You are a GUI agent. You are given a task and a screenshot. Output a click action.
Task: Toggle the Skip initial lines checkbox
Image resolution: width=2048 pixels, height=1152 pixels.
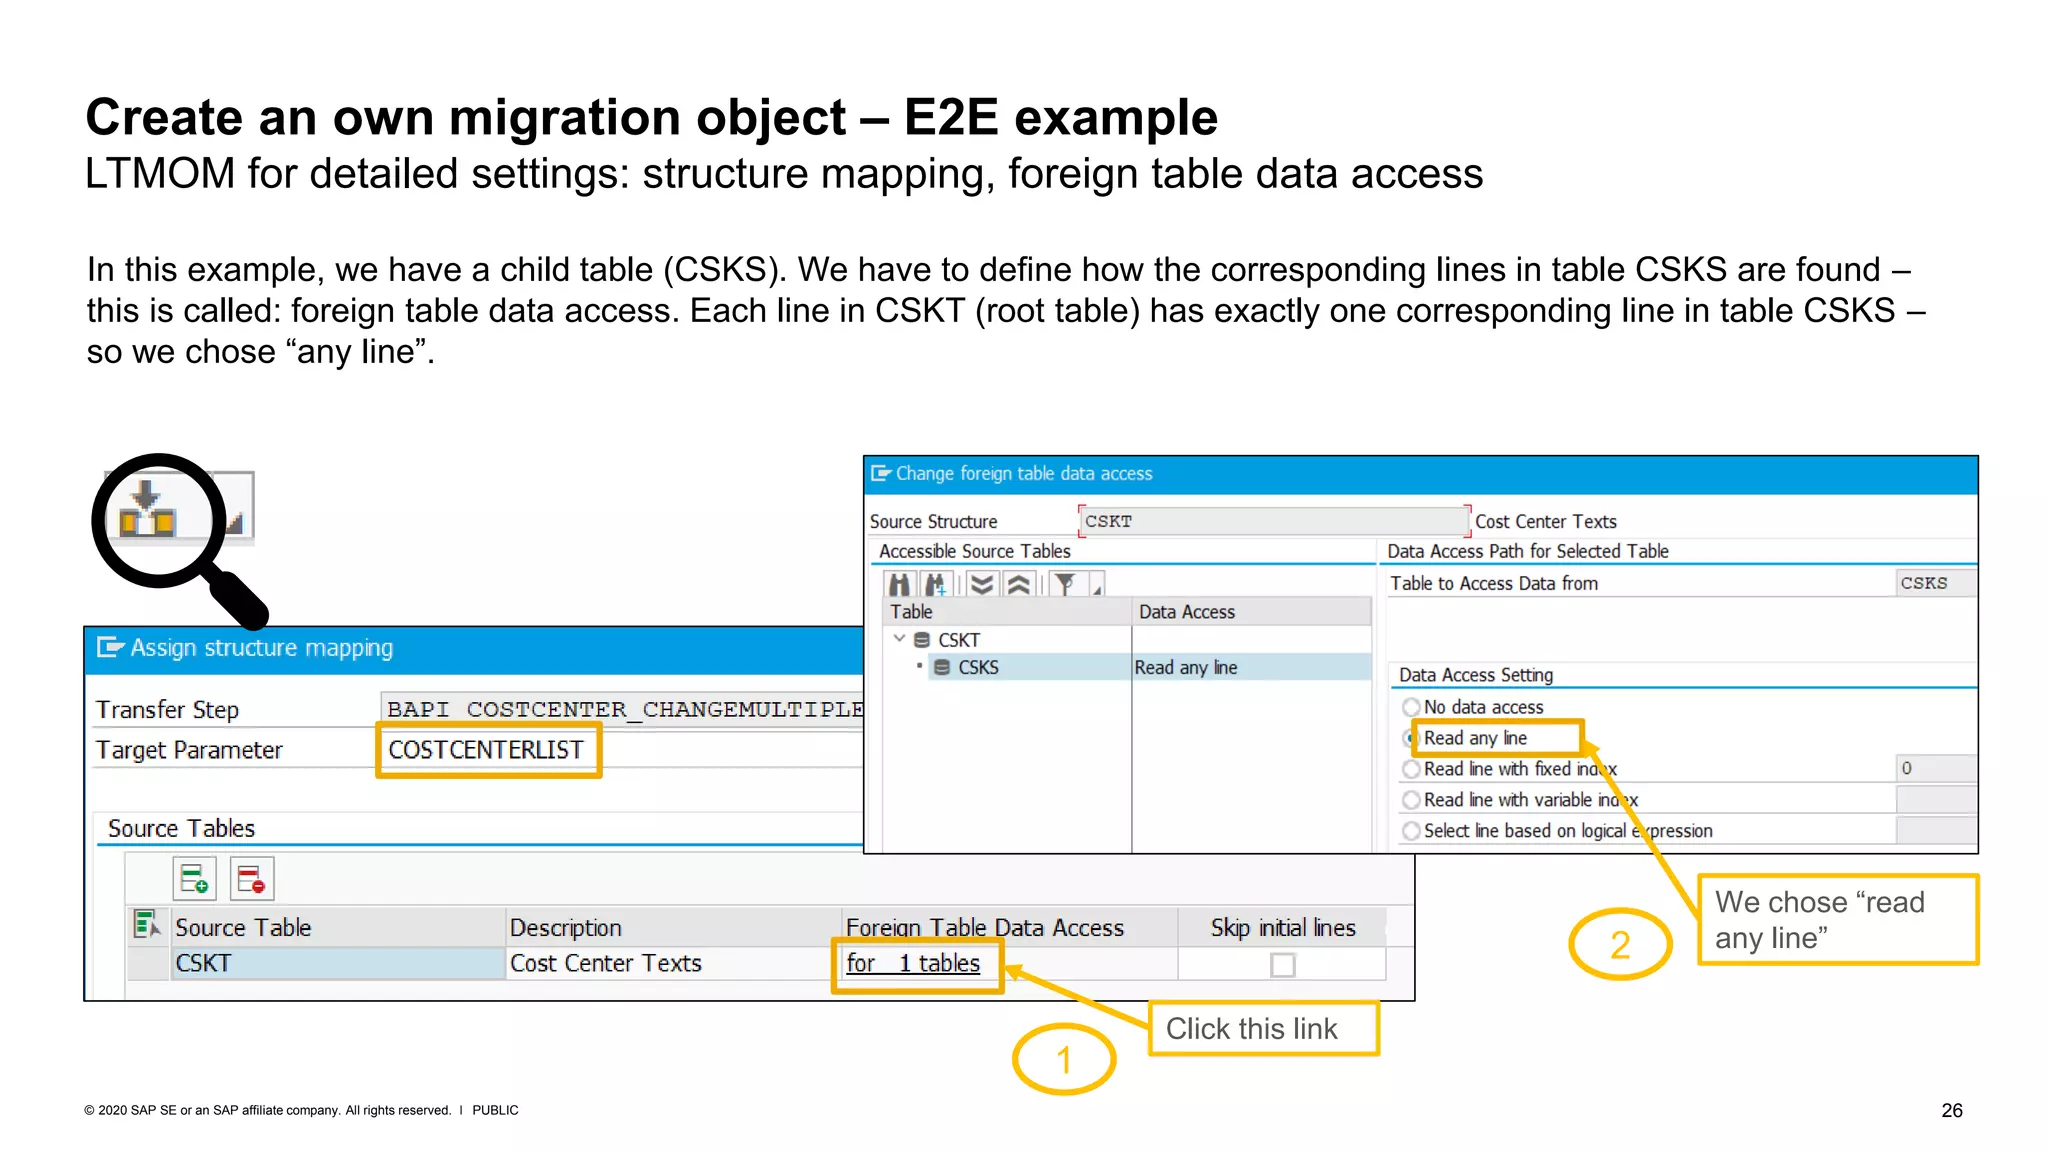(x=1283, y=965)
